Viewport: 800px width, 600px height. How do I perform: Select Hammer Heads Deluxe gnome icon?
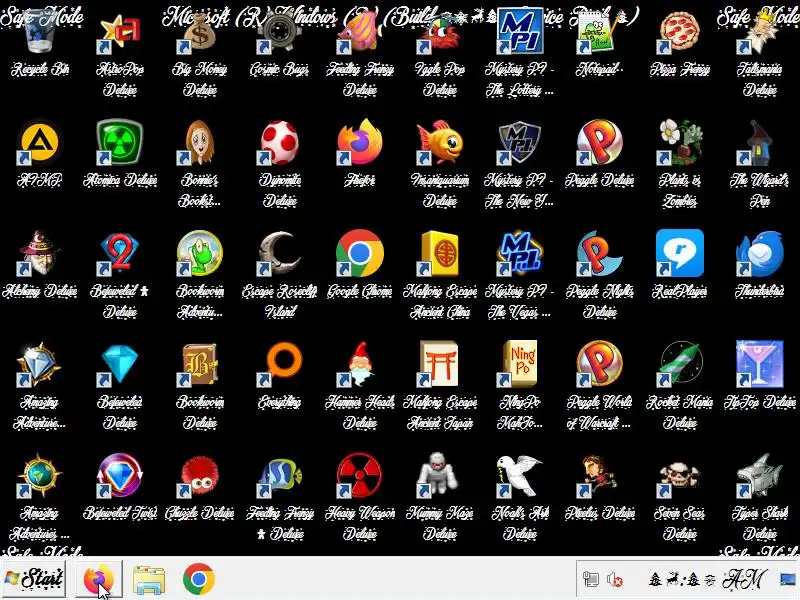(x=360, y=364)
